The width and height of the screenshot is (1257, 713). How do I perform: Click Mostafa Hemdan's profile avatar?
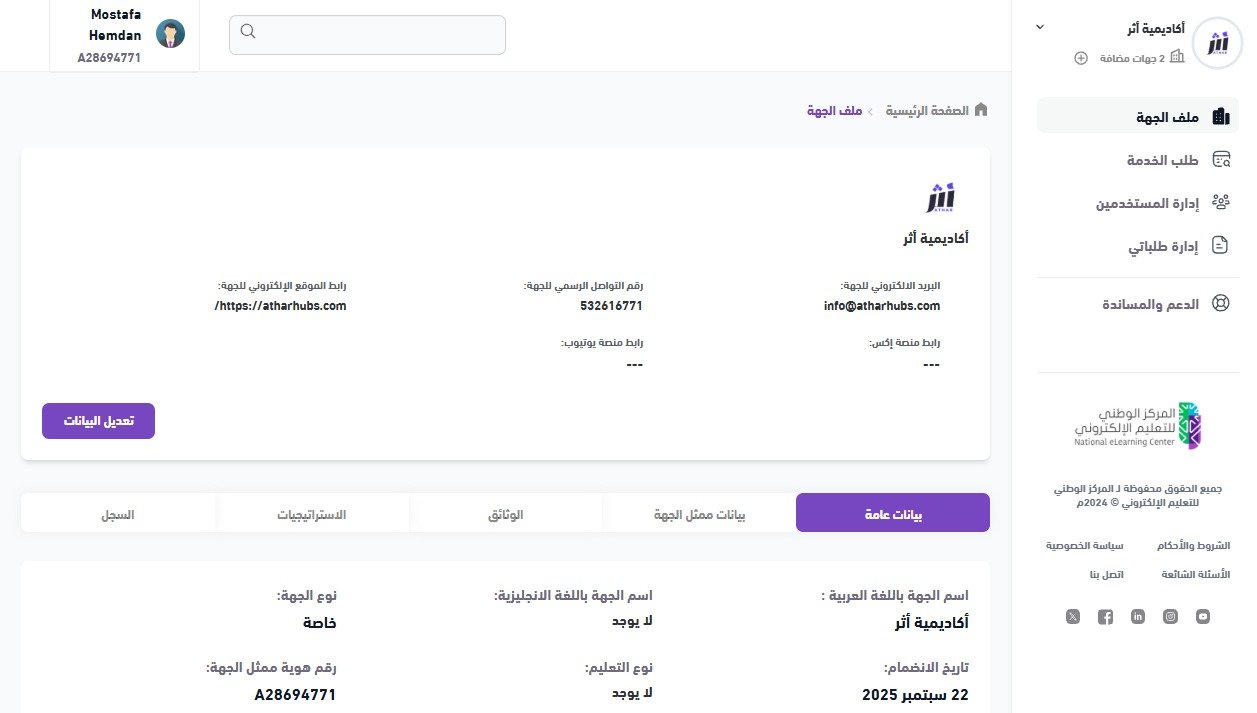171,34
